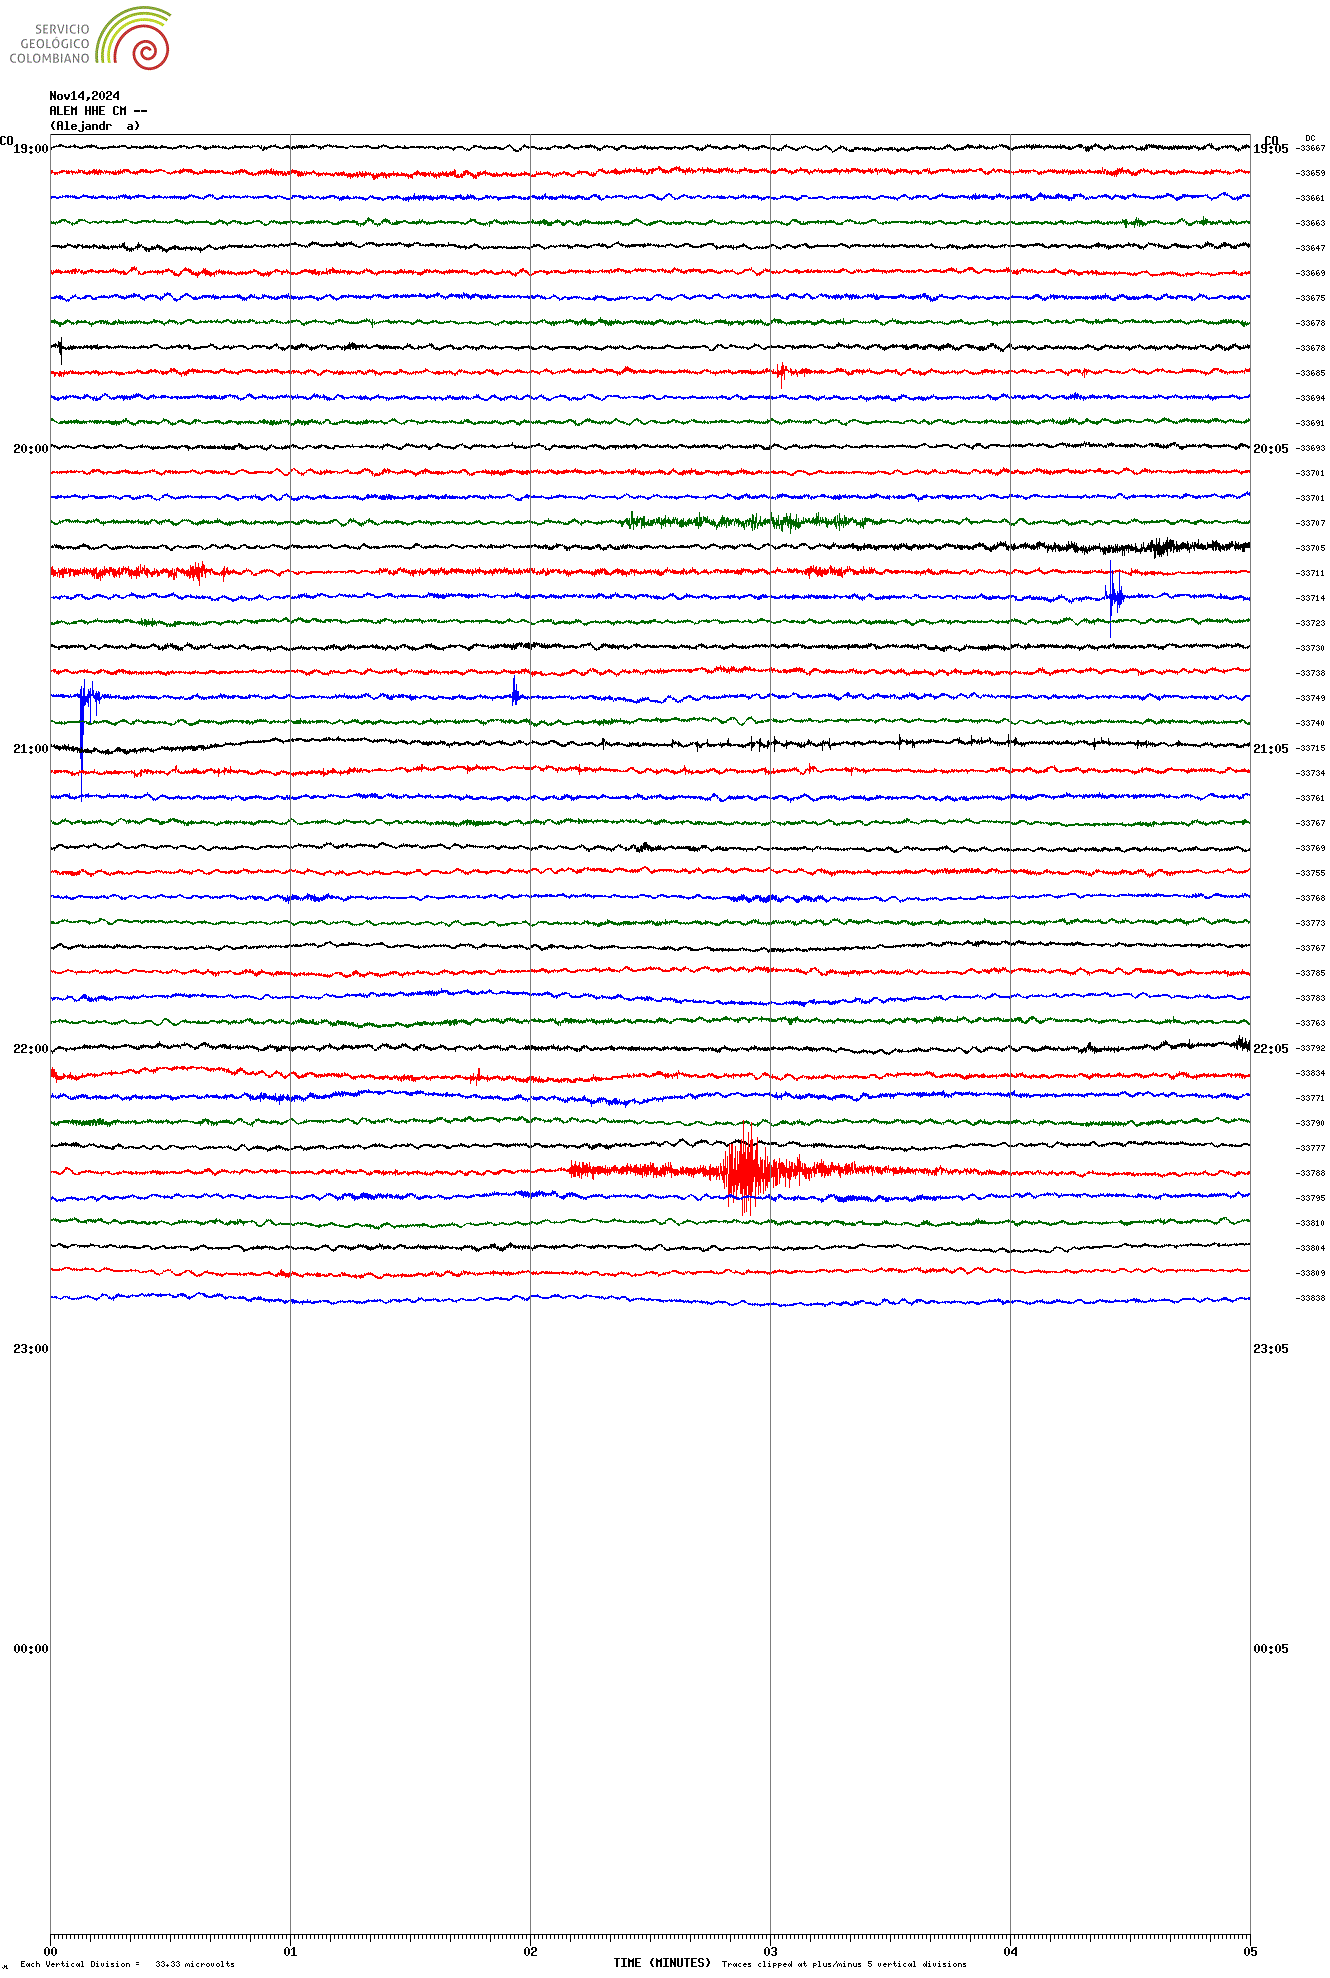The height and width of the screenshot is (1978, 1330).
Task: Click the 21:05 right time label
Action: pyautogui.click(x=1270, y=749)
